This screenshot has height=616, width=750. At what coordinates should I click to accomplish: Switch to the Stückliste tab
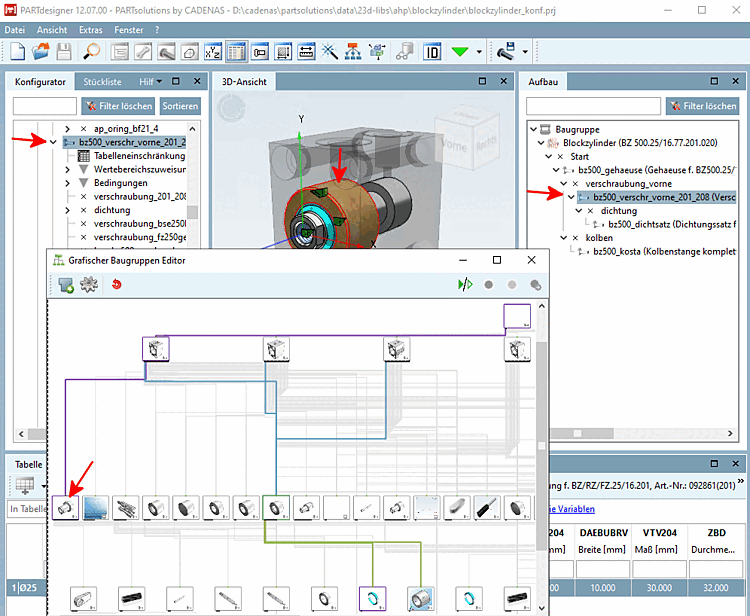(103, 81)
